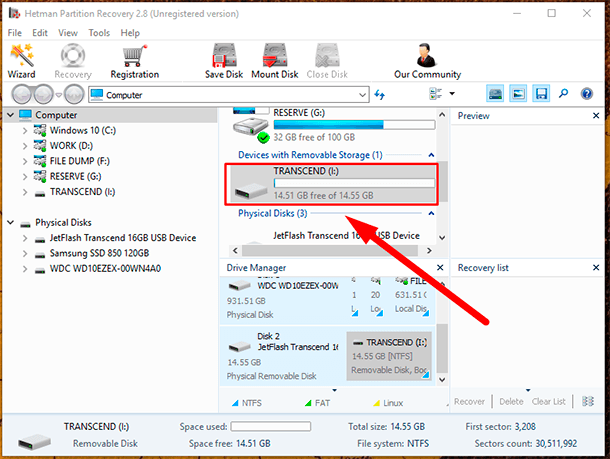The width and height of the screenshot is (610, 459).
Task: Go back with the navigation arrow
Action: pos(22,95)
